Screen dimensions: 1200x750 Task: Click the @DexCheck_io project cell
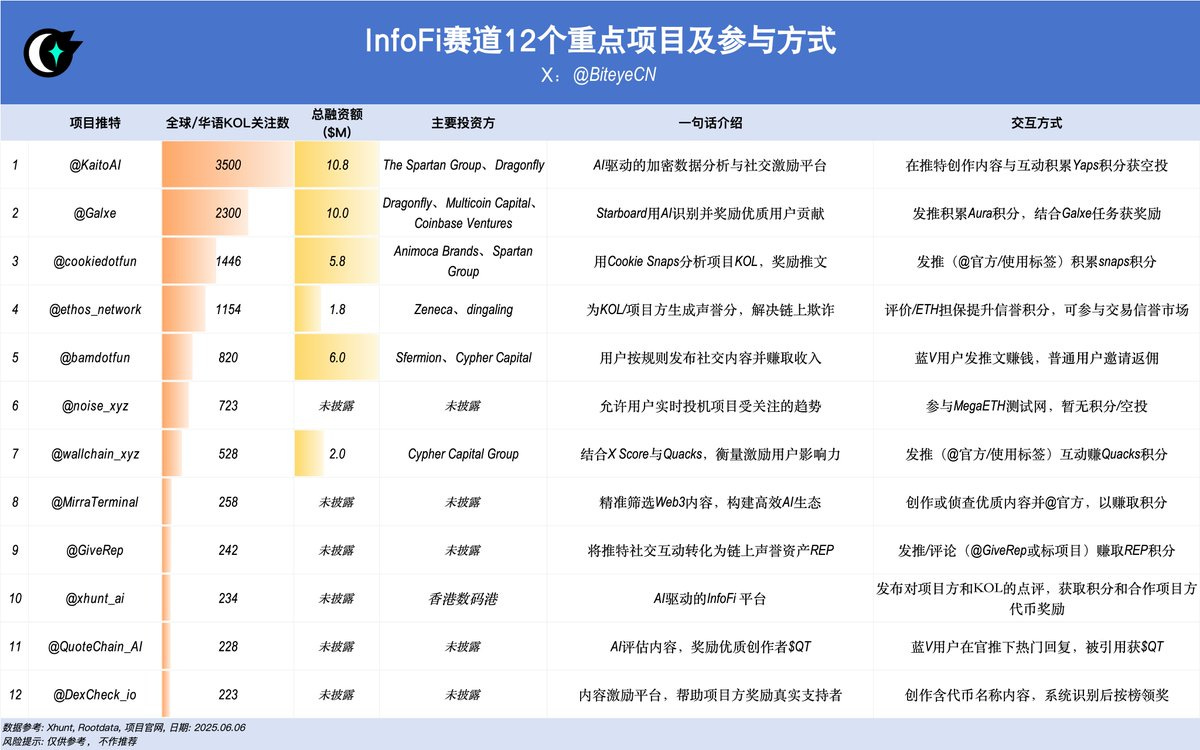[x=95, y=694]
